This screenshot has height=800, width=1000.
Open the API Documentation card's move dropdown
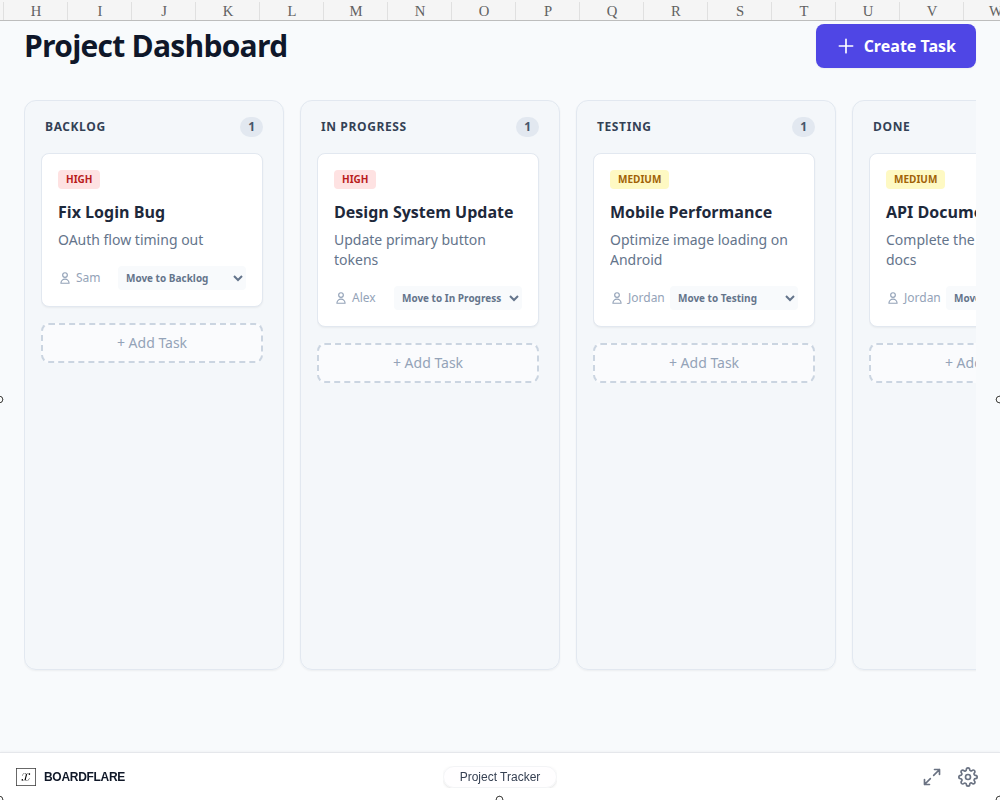coord(961,298)
